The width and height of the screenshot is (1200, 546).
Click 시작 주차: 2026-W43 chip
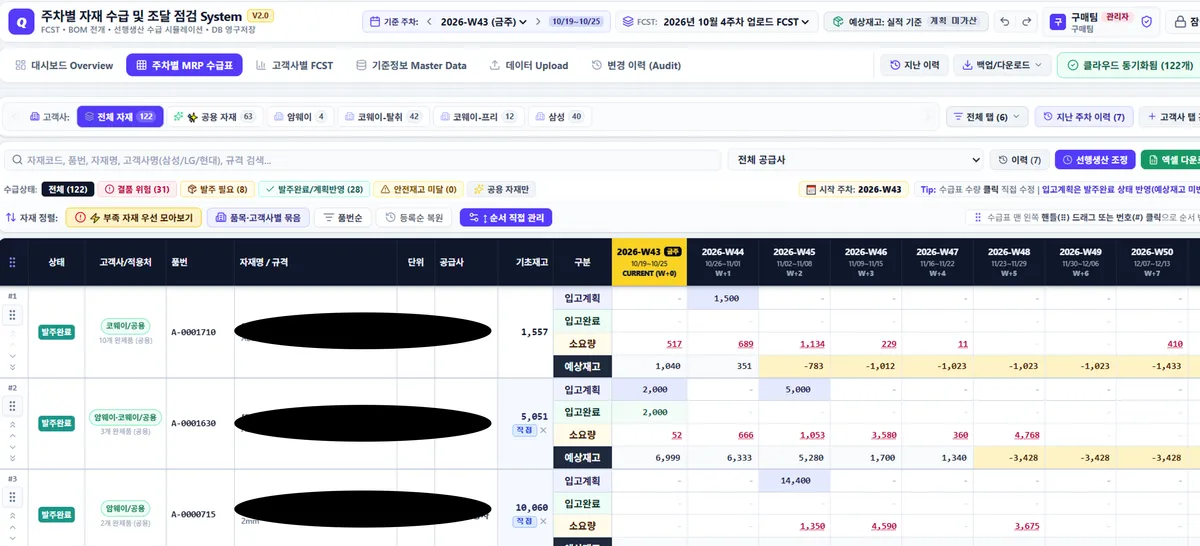853,189
